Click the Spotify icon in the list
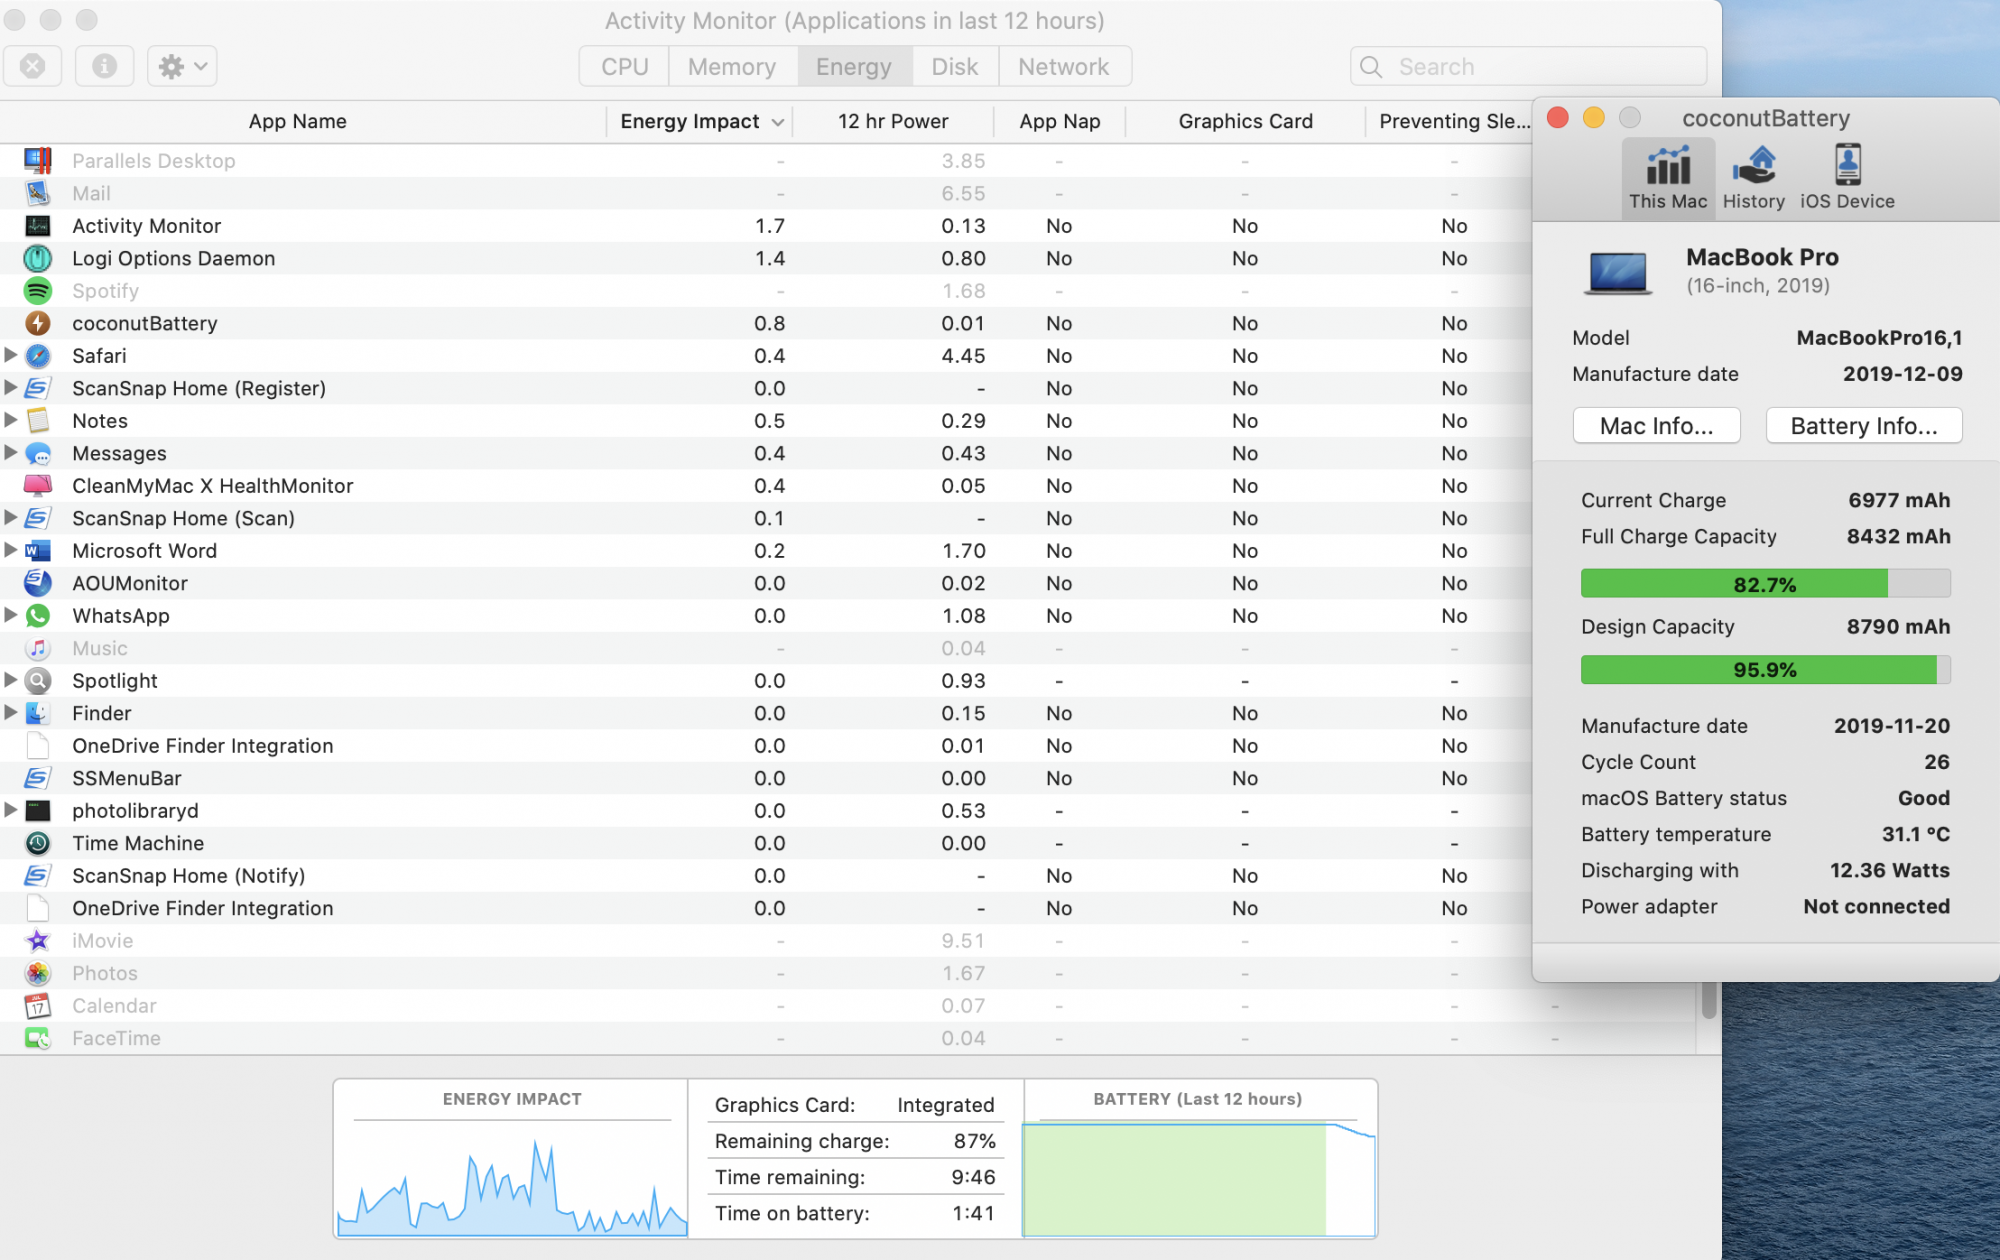 38,291
